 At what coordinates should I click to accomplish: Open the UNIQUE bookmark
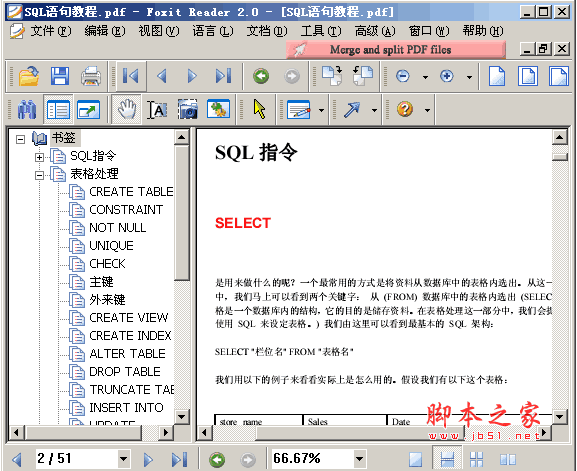pyautogui.click(x=111, y=246)
